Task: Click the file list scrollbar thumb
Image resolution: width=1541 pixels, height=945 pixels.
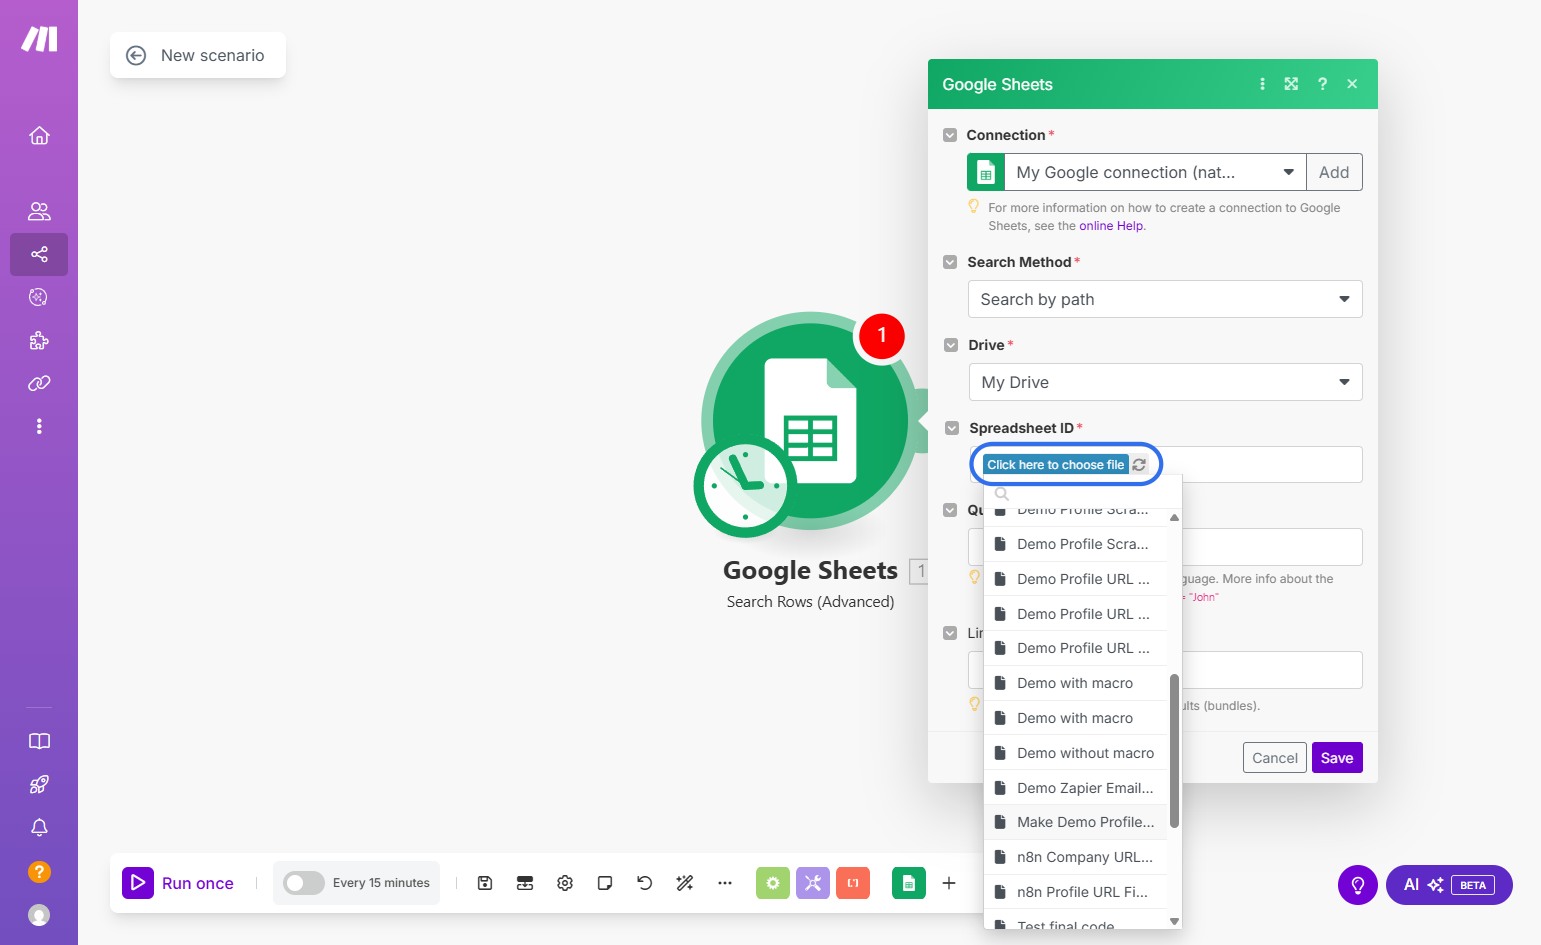Action: coord(1174,751)
